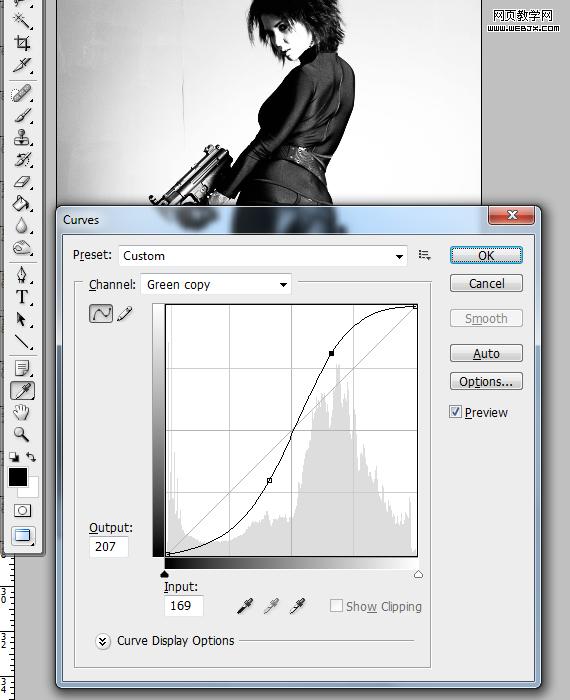The width and height of the screenshot is (570, 700).
Task: Activate pencil draw curve mode
Action: tap(125, 313)
